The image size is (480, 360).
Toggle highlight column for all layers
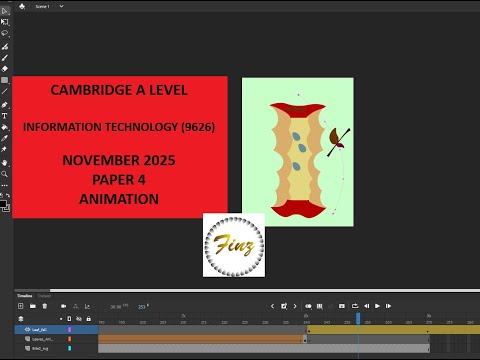click(x=61, y=319)
